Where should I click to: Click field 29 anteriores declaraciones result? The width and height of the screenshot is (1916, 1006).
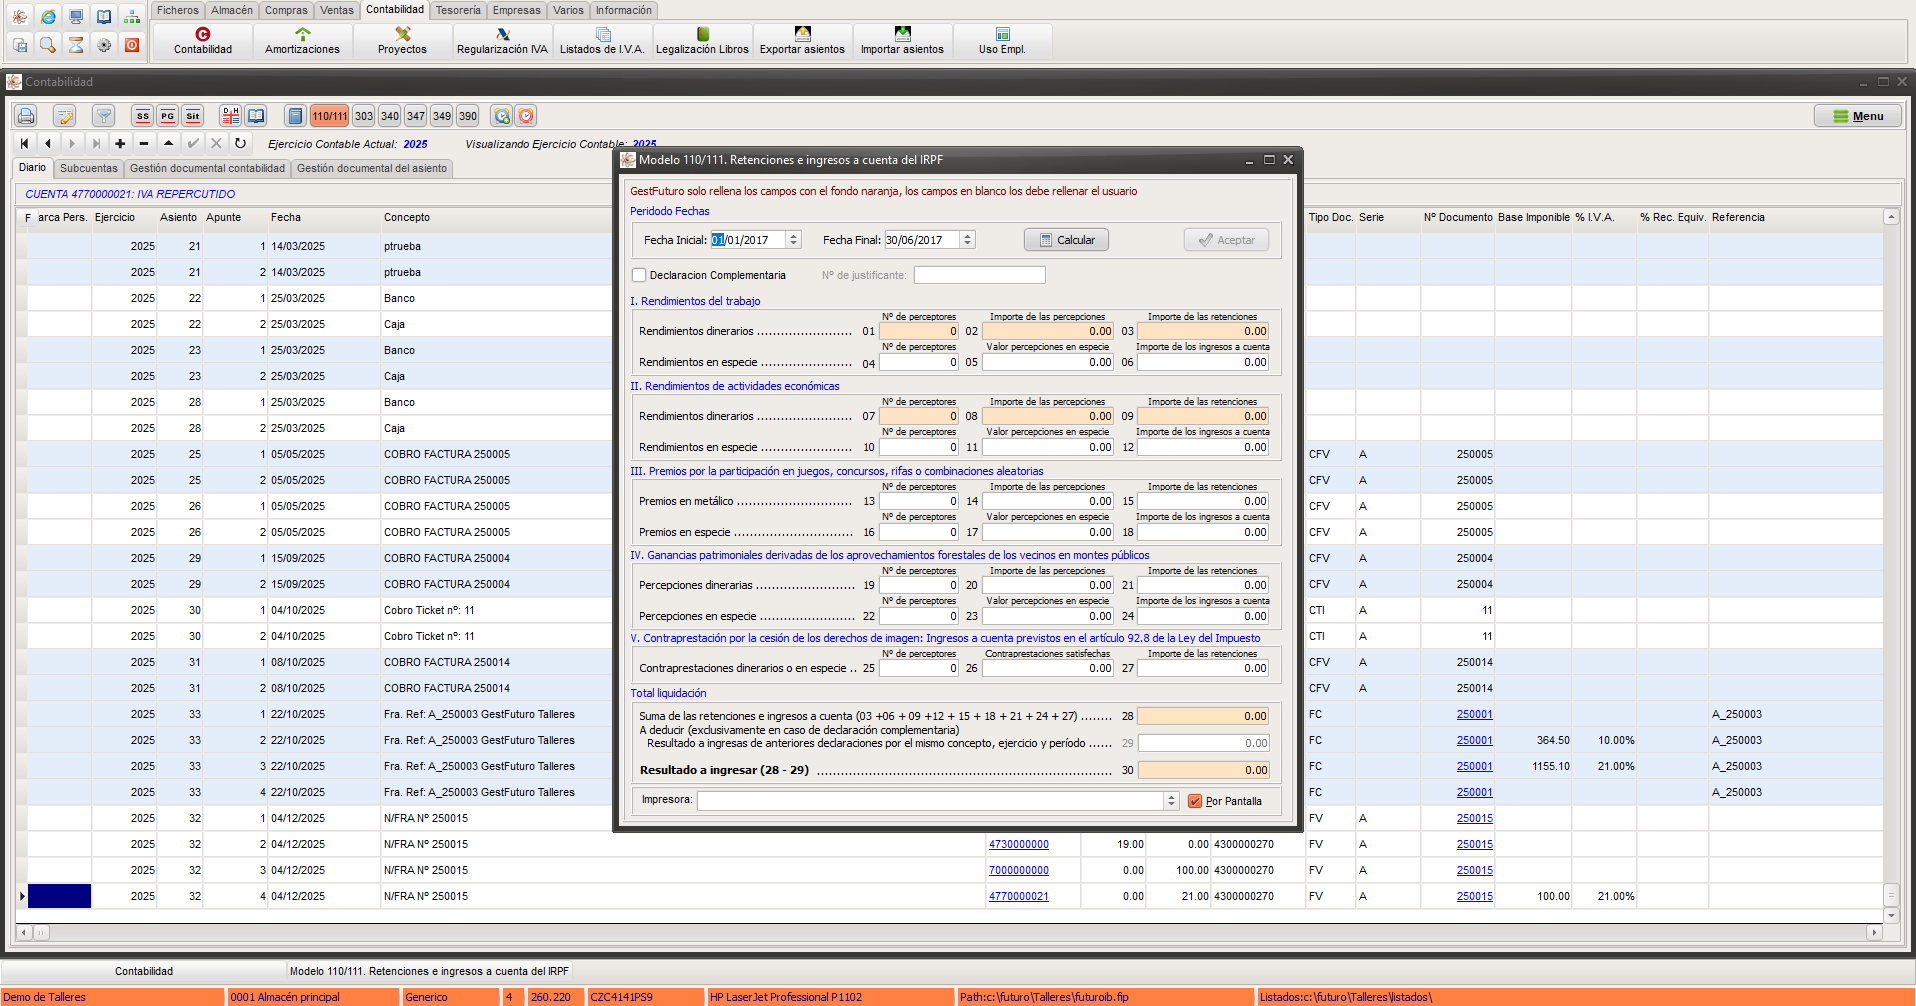1203,743
